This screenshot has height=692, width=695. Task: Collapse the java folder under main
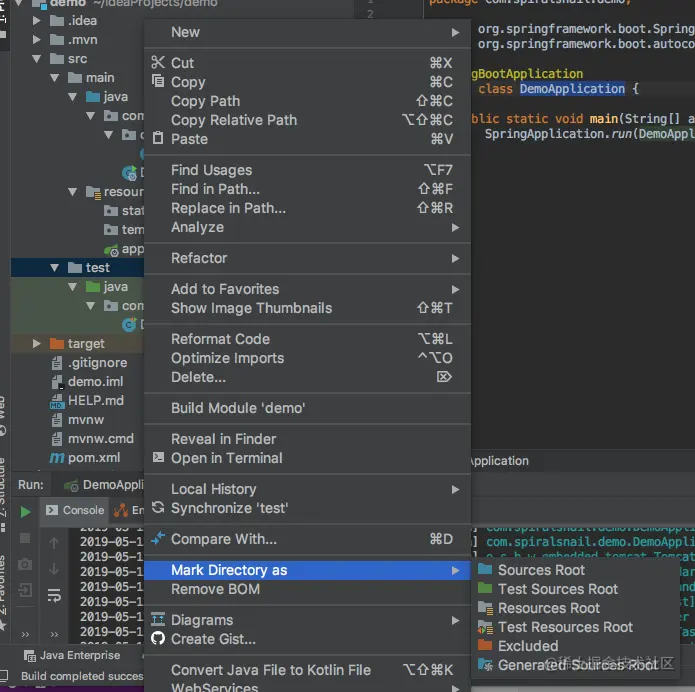[73, 97]
